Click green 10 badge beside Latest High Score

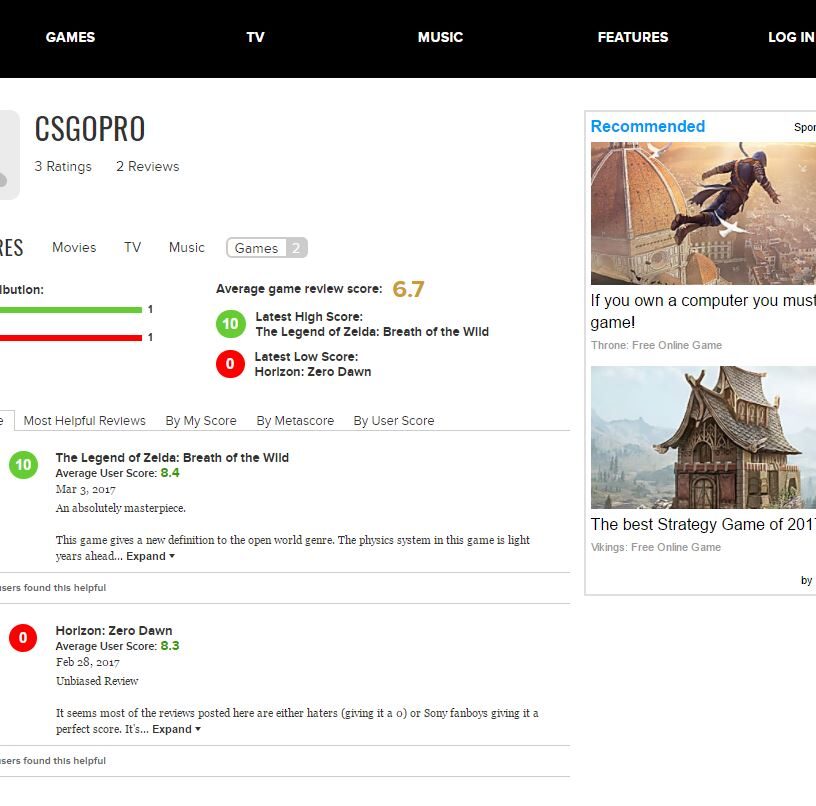pos(231,324)
